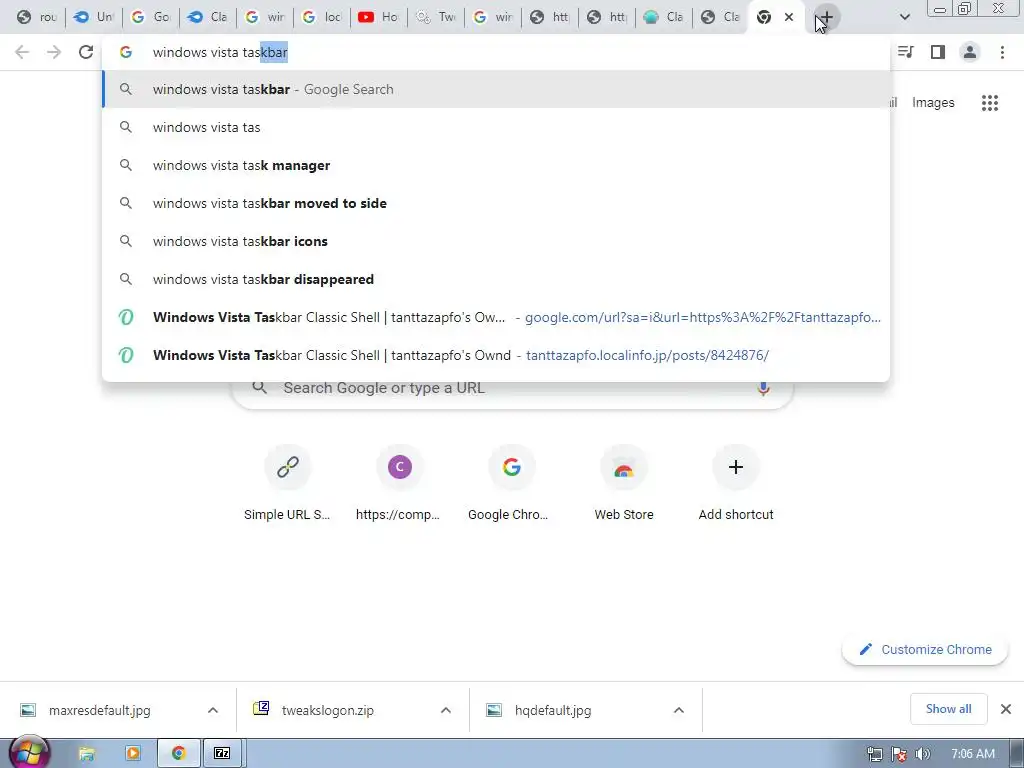1024x768 pixels.
Task: Open the media player taskbar icon
Action: pos(133,754)
